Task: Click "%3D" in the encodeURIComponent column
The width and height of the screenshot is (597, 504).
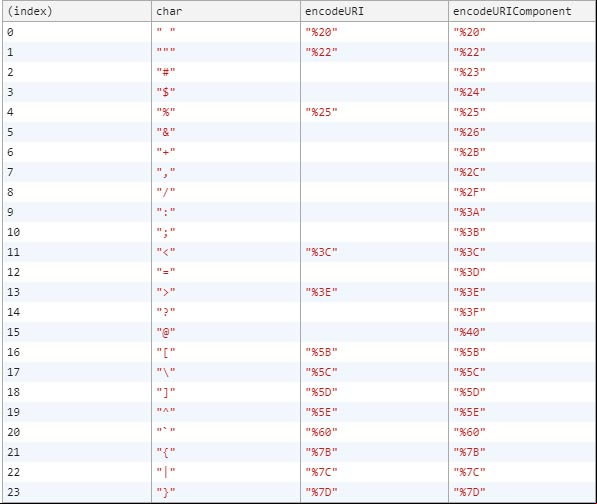Action: 469,272
